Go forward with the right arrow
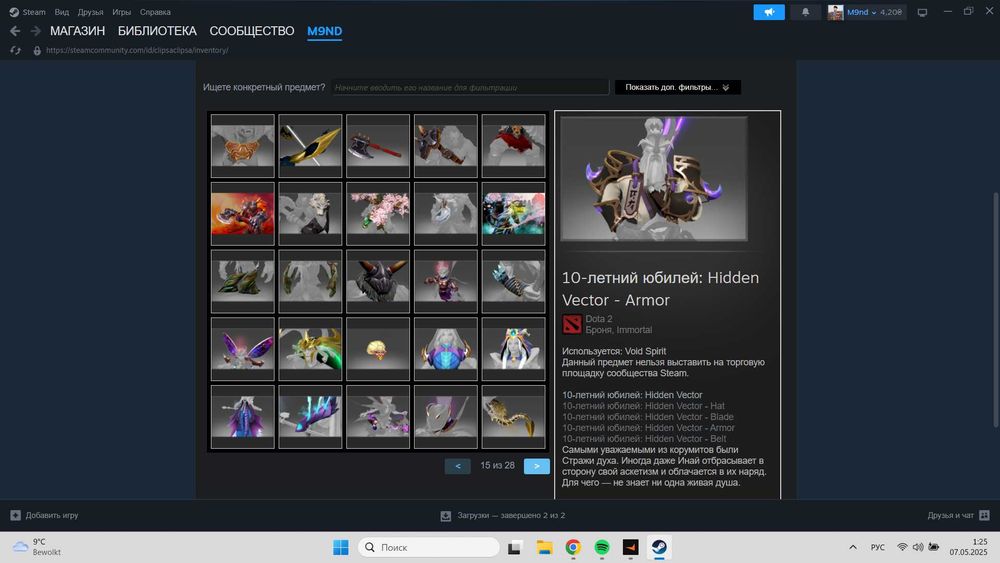The image size is (1000, 563). click(x=36, y=31)
